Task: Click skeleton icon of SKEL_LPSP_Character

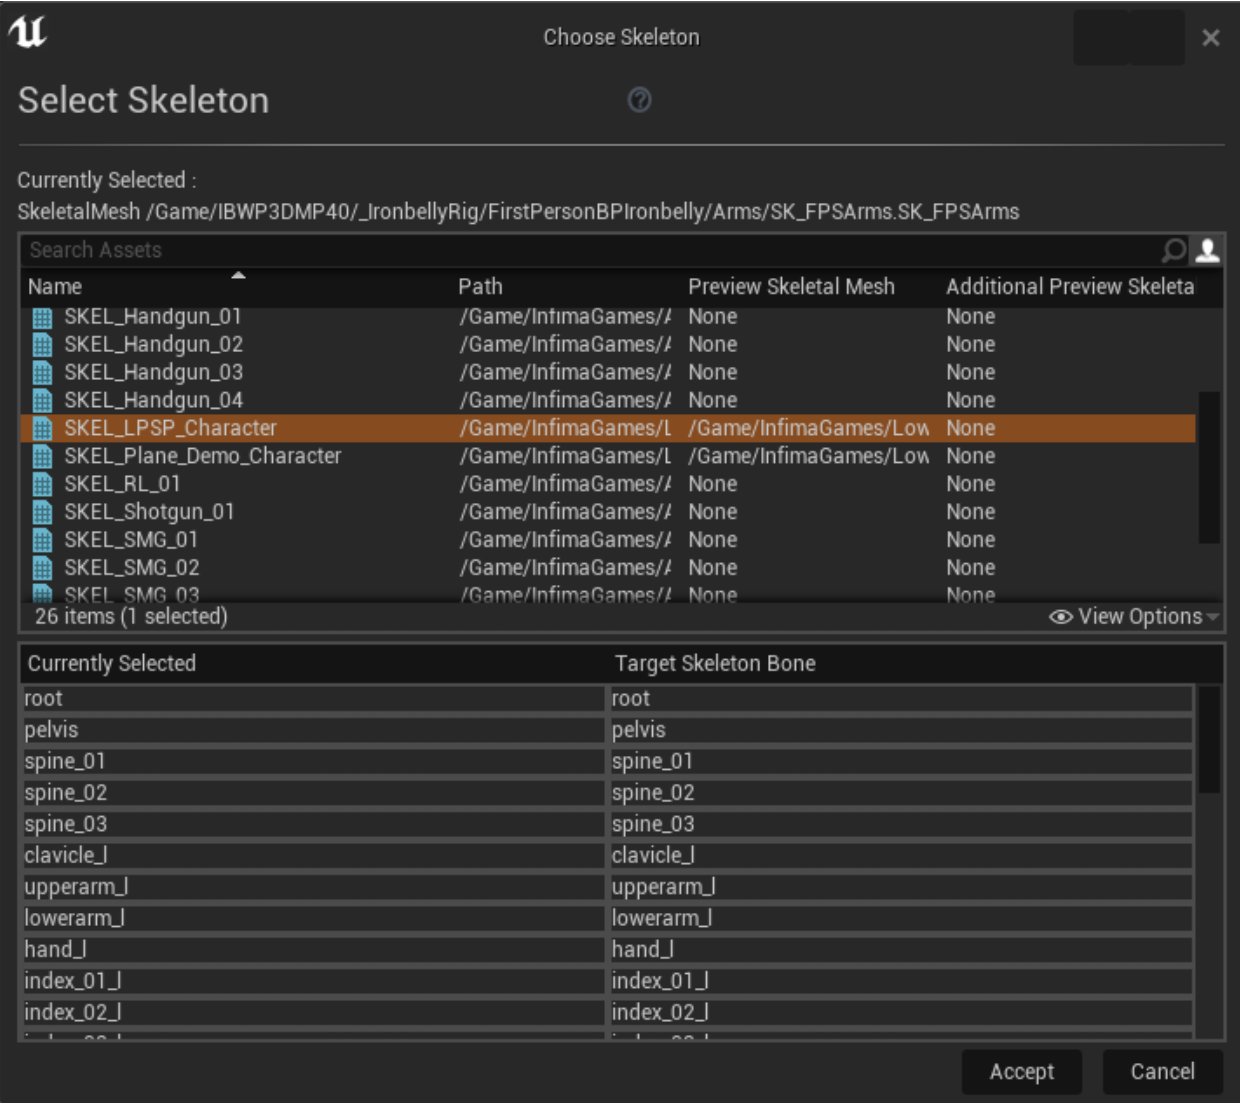Action: (42, 429)
